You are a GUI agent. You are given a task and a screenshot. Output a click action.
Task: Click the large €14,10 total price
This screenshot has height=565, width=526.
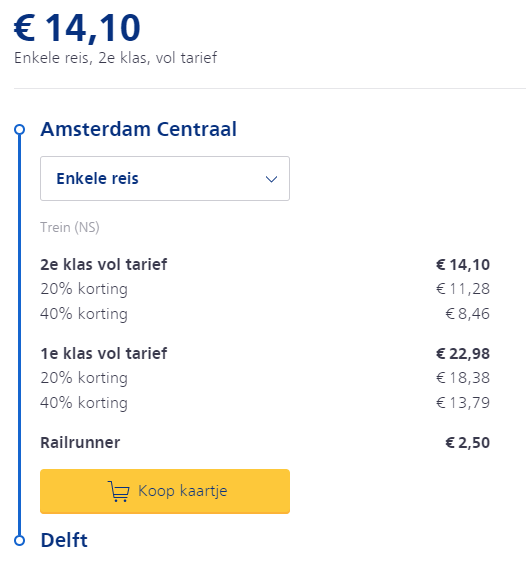pos(77,28)
